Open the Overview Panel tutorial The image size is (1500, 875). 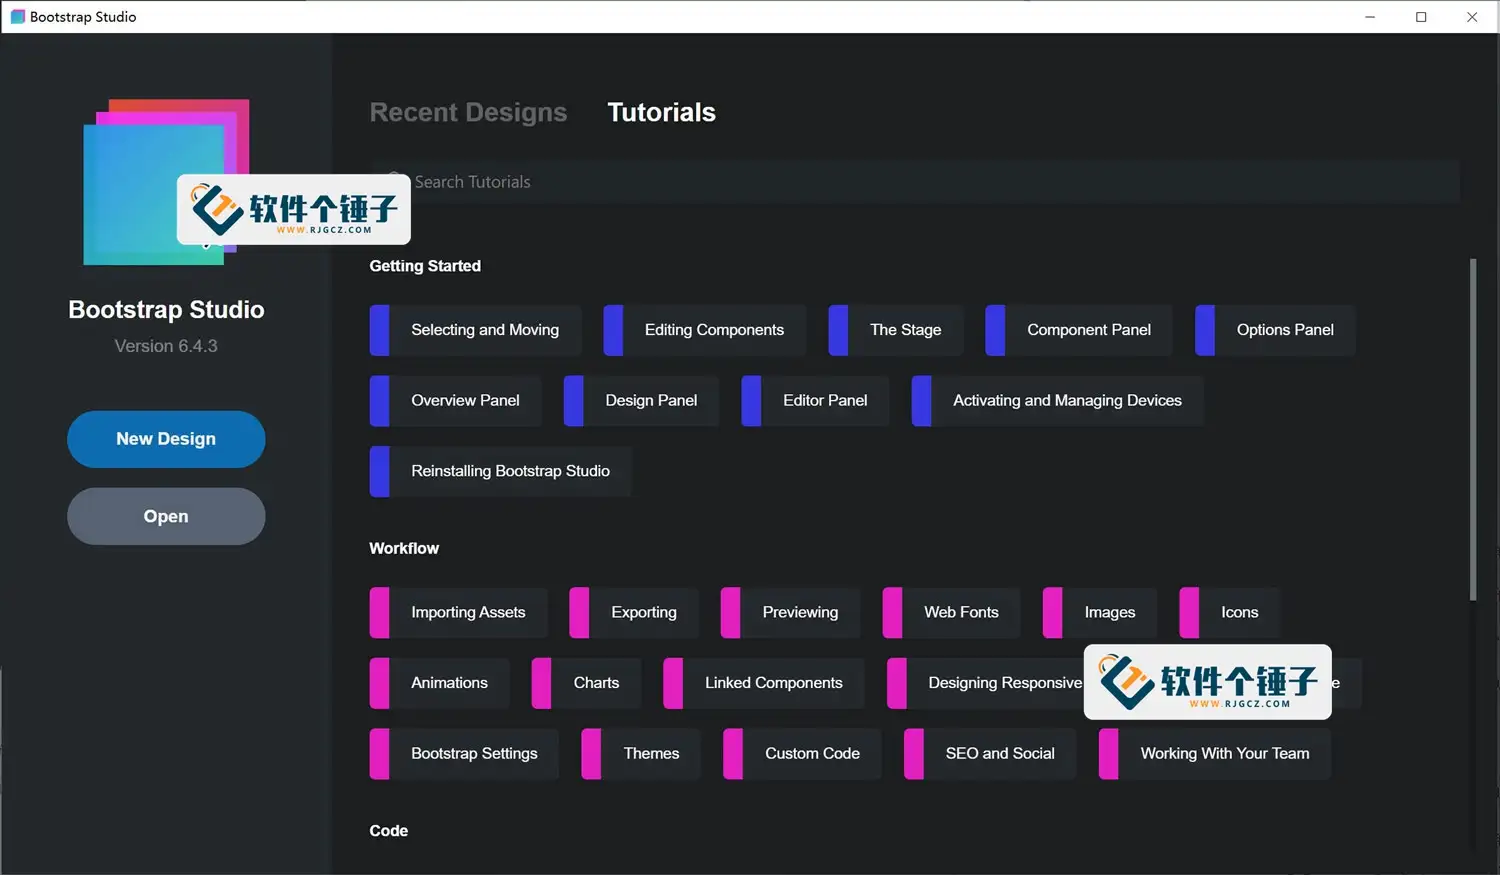[x=455, y=400]
